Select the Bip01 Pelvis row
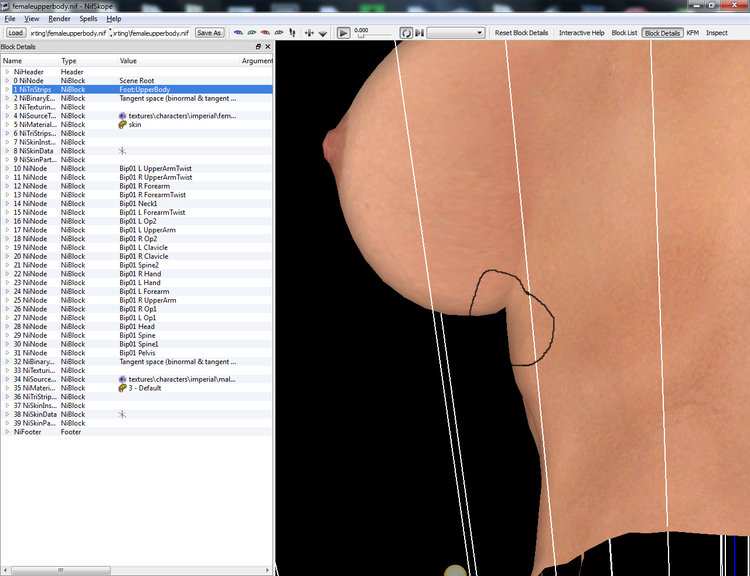 tap(137, 353)
